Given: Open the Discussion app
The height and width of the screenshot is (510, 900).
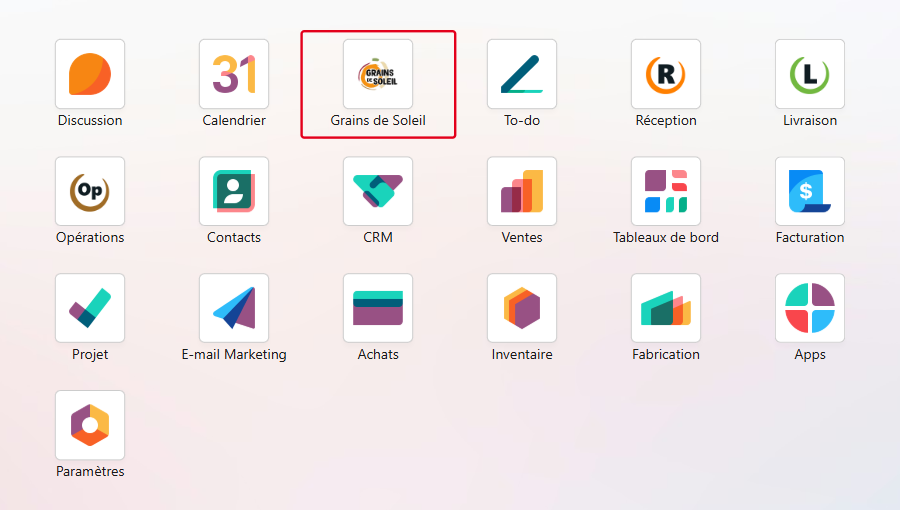Looking at the screenshot, I should (90, 74).
